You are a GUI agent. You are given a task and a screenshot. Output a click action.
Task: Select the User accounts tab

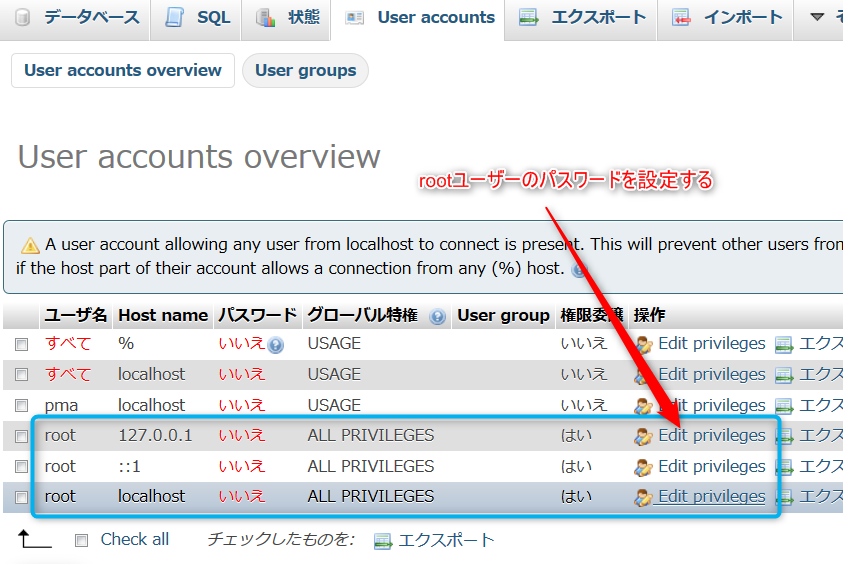click(x=418, y=18)
